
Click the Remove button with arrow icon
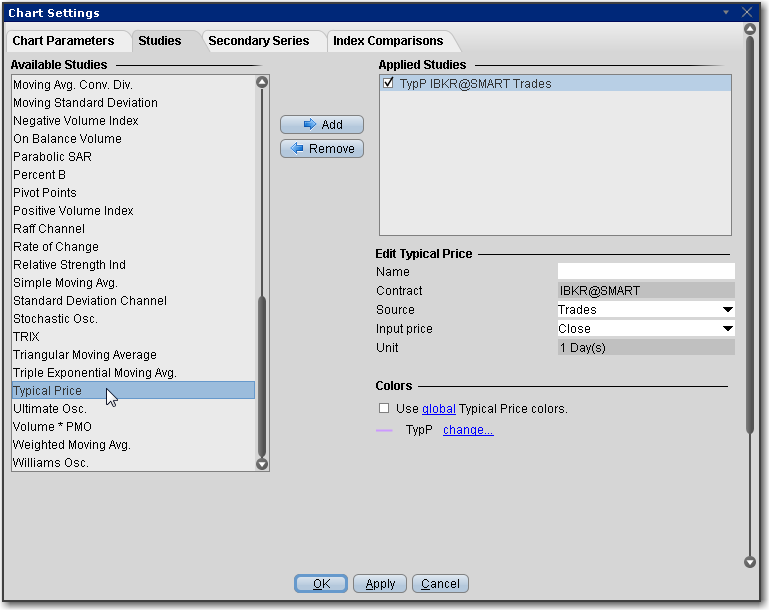point(321,149)
